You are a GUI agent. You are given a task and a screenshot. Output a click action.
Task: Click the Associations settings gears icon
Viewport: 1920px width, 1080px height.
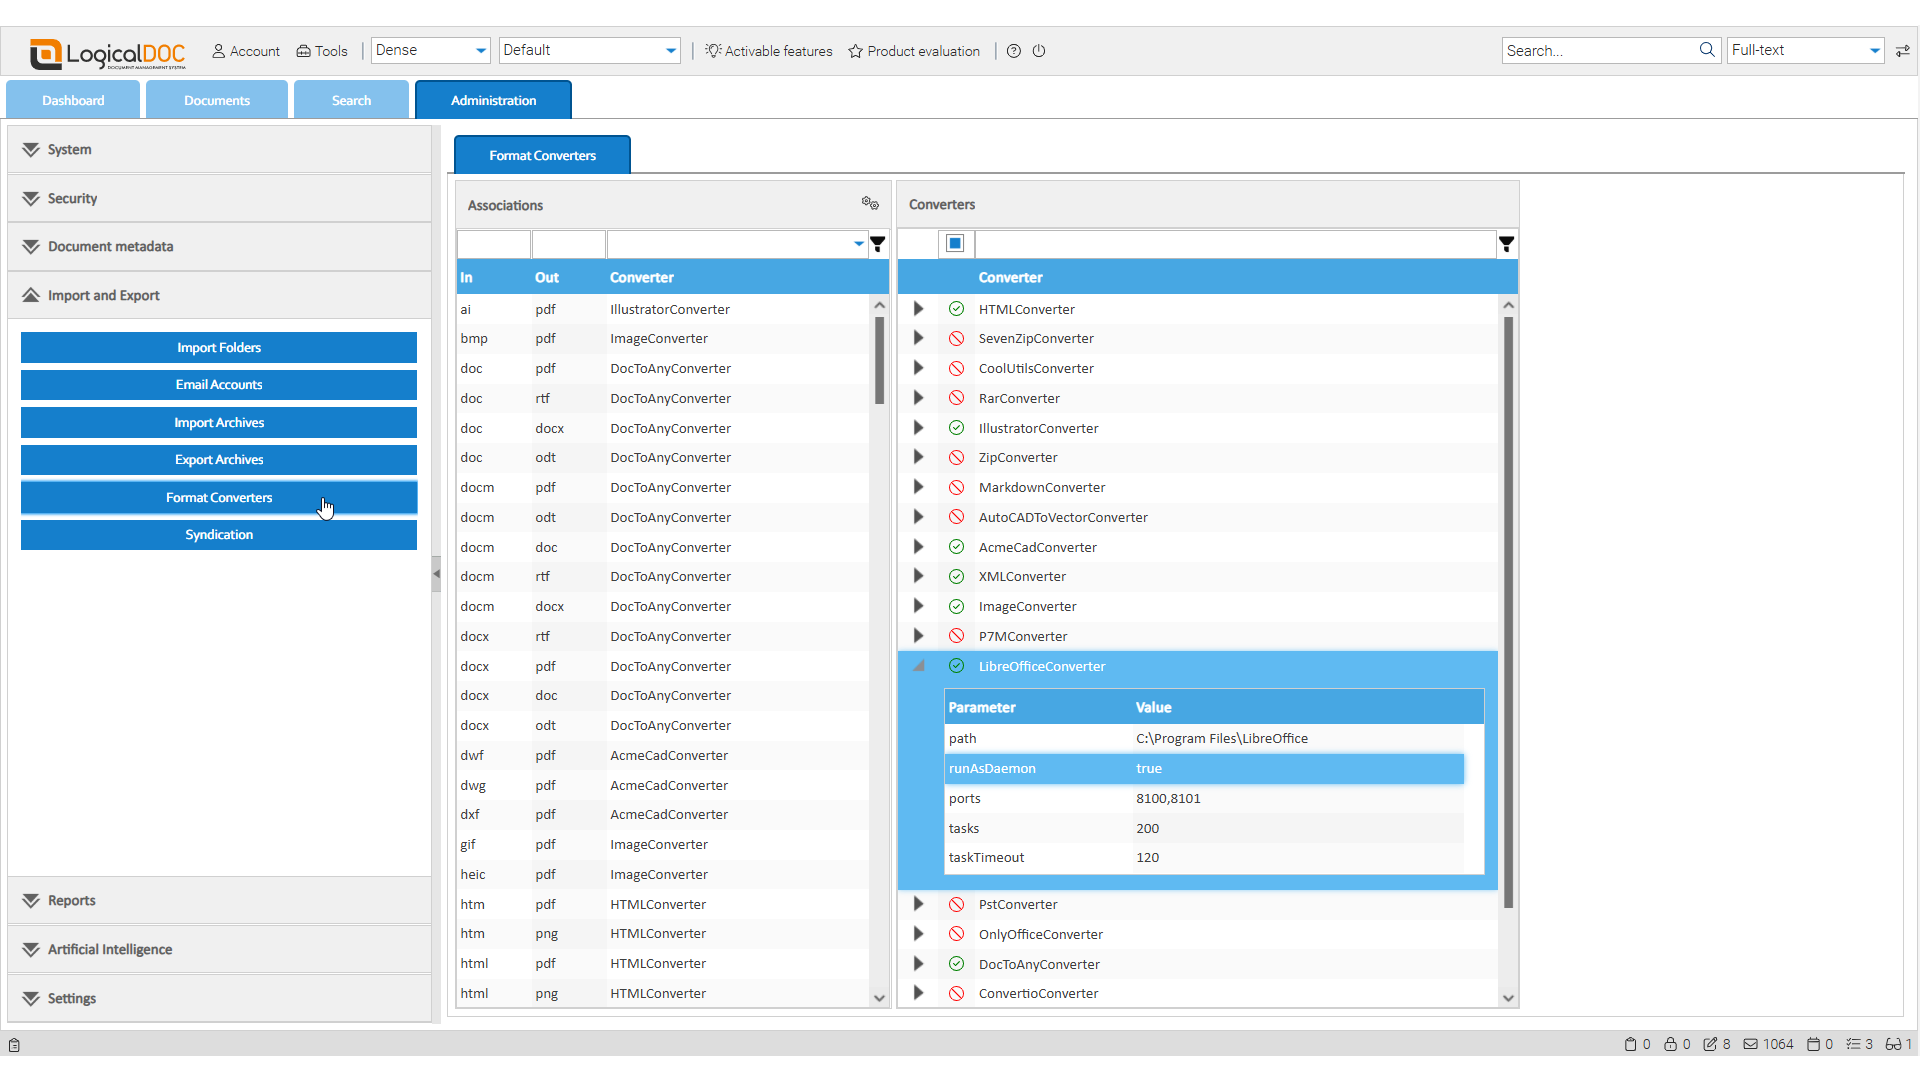[870, 204]
